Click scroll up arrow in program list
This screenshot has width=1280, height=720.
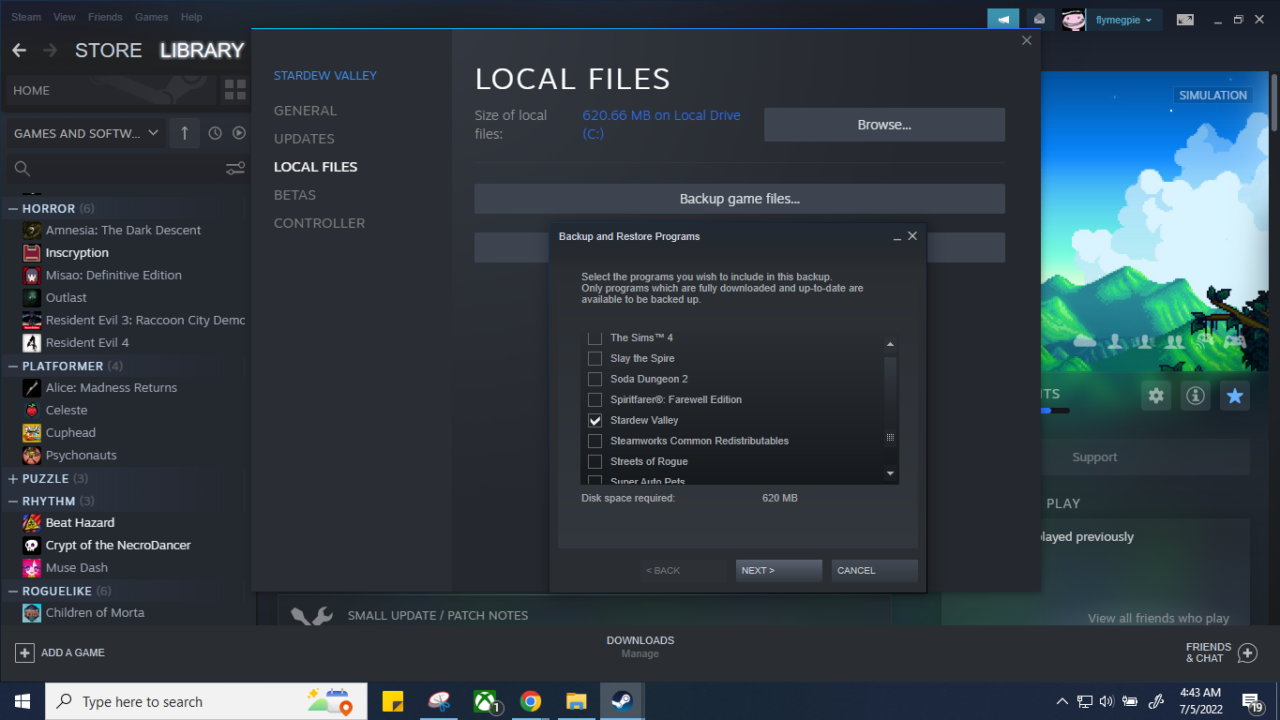[x=890, y=345]
